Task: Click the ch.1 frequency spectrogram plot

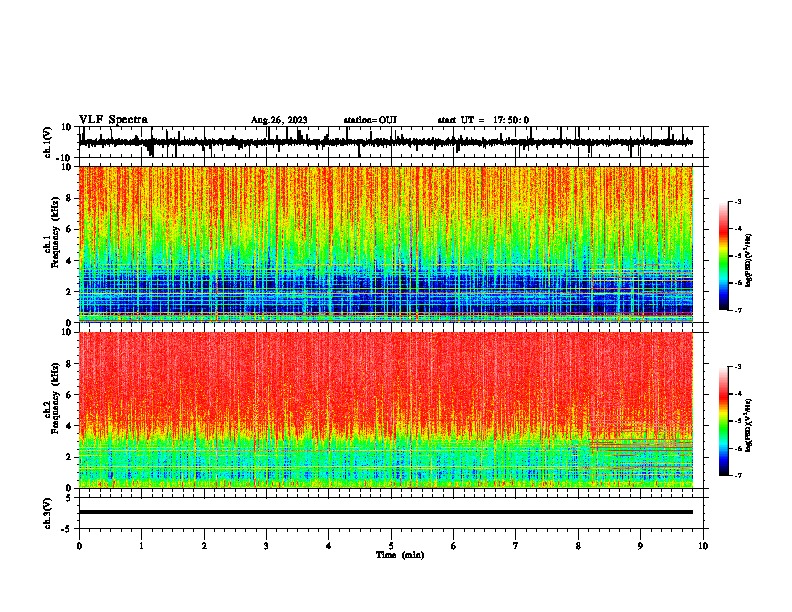Action: [385, 244]
